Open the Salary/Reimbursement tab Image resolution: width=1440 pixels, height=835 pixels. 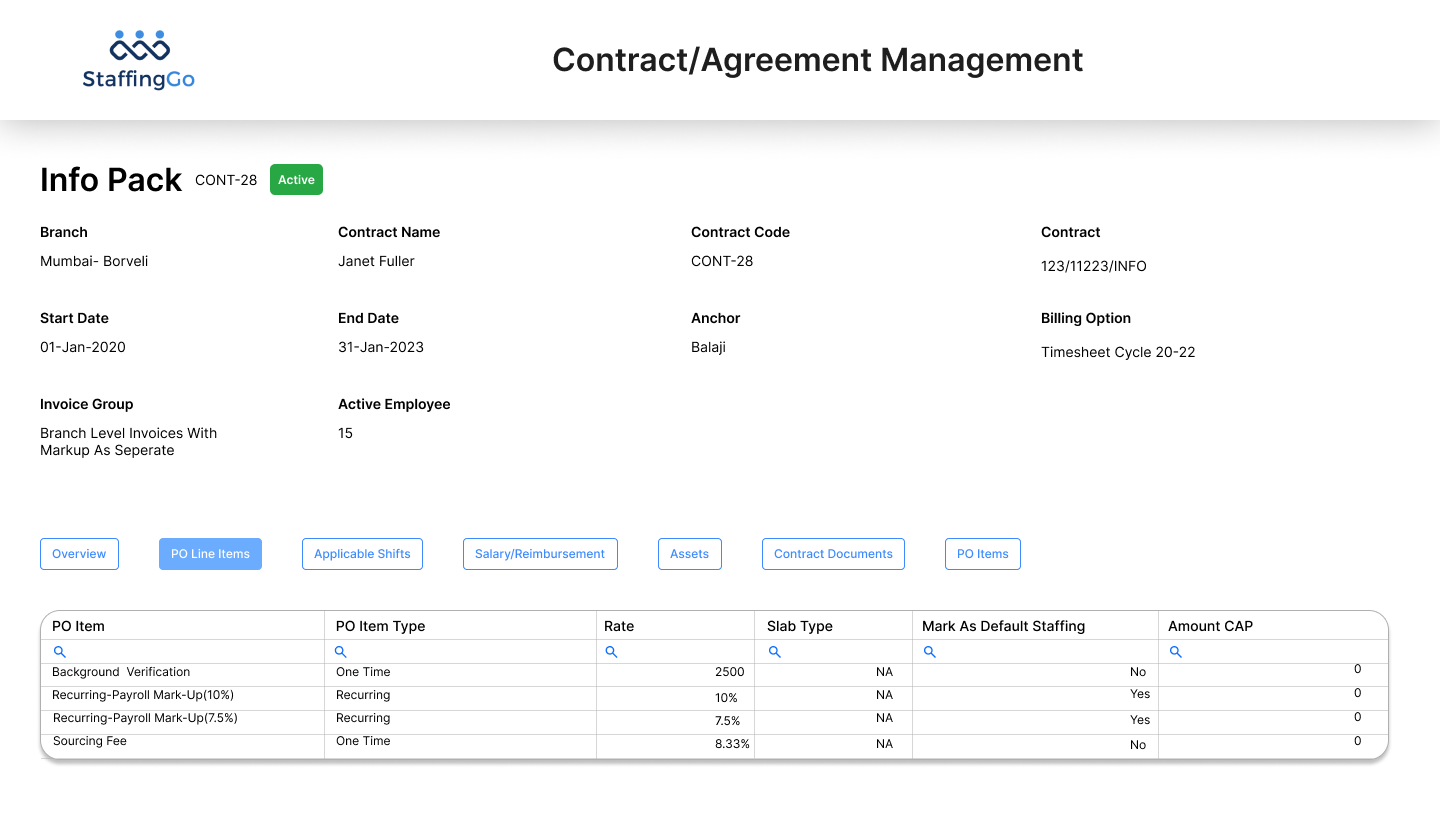click(x=540, y=554)
